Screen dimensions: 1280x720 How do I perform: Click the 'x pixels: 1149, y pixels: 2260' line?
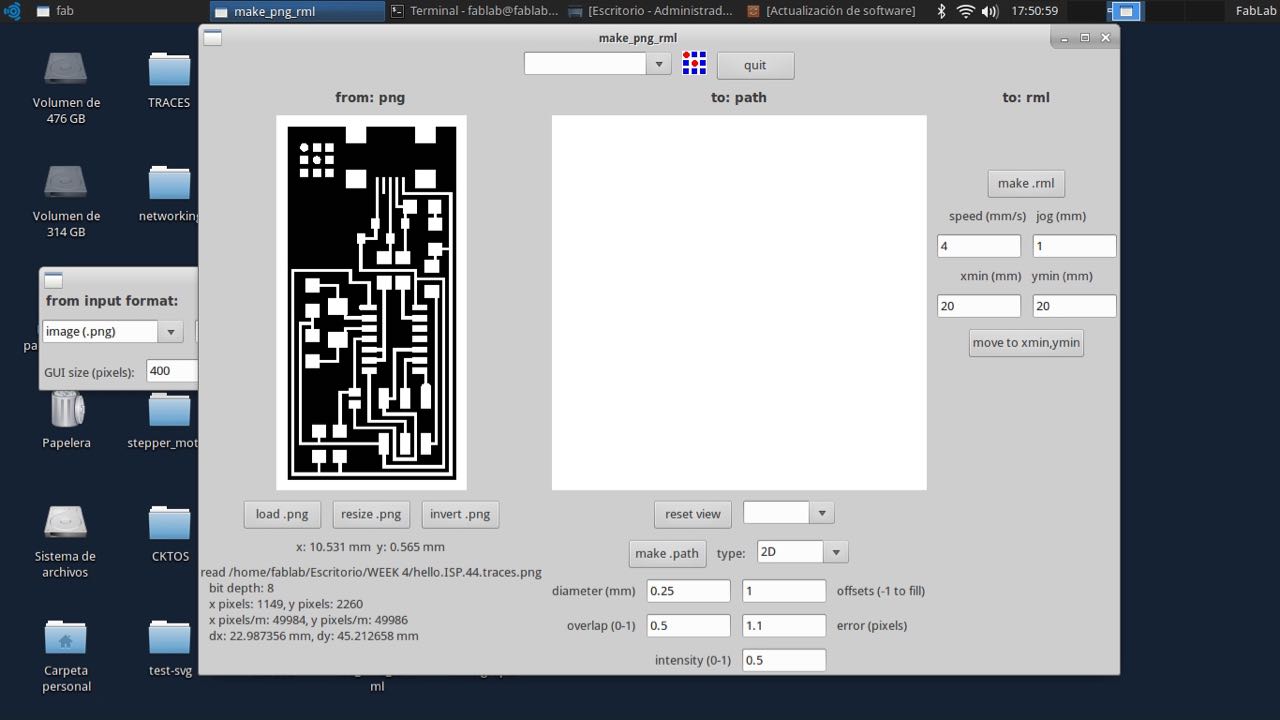click(286, 604)
